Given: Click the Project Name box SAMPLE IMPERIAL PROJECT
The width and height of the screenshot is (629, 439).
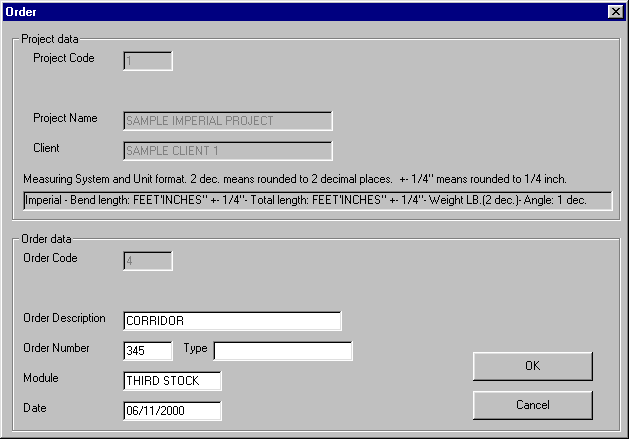Looking at the screenshot, I should pos(227,121).
